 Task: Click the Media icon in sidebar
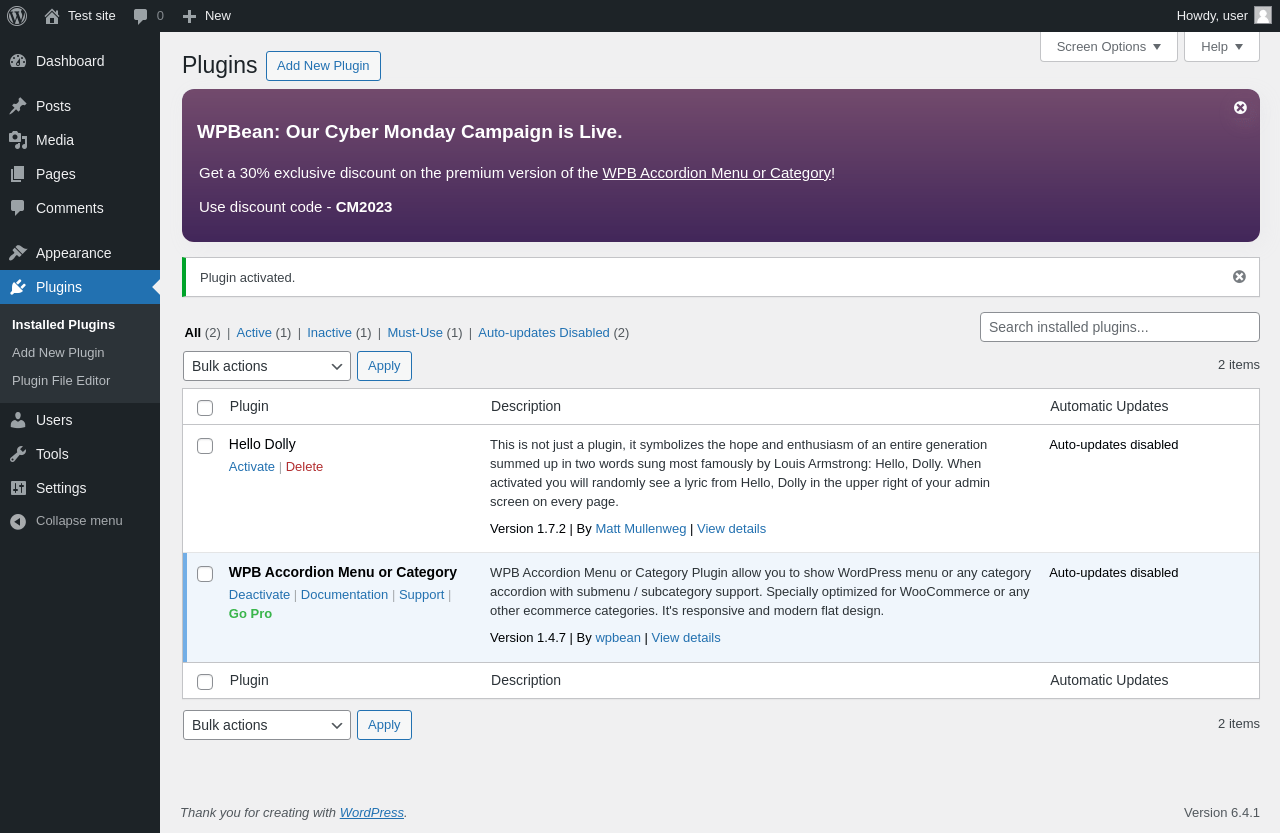[x=18, y=140]
